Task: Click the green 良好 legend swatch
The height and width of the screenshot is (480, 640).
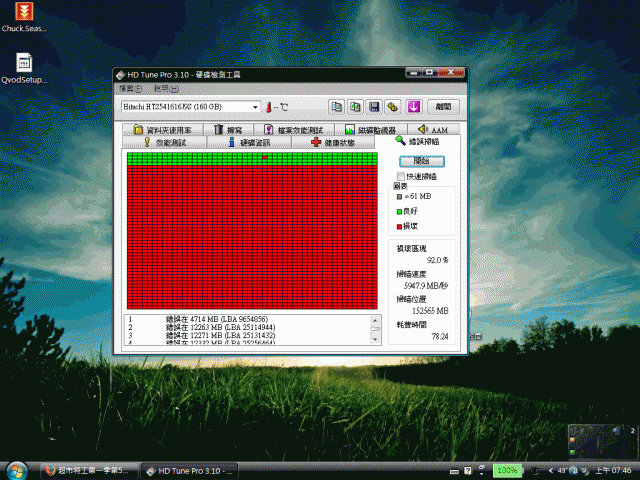Action: (x=399, y=211)
